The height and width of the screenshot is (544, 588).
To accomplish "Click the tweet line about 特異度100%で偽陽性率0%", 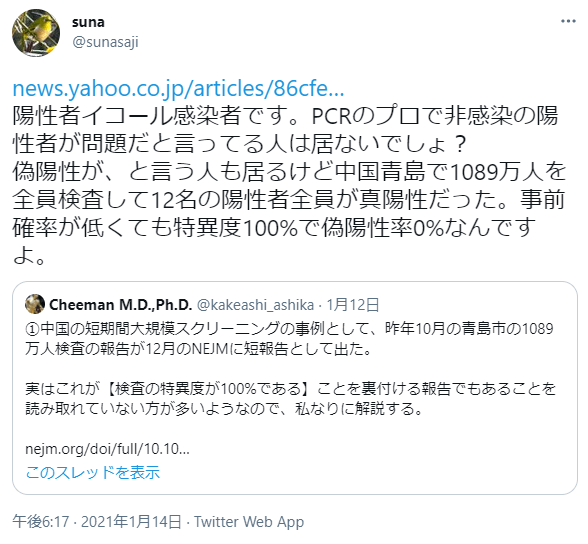I will pos(274,228).
